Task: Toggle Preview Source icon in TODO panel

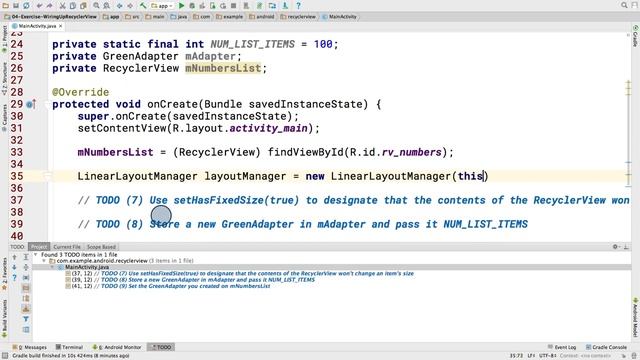Action: (x=26, y=329)
